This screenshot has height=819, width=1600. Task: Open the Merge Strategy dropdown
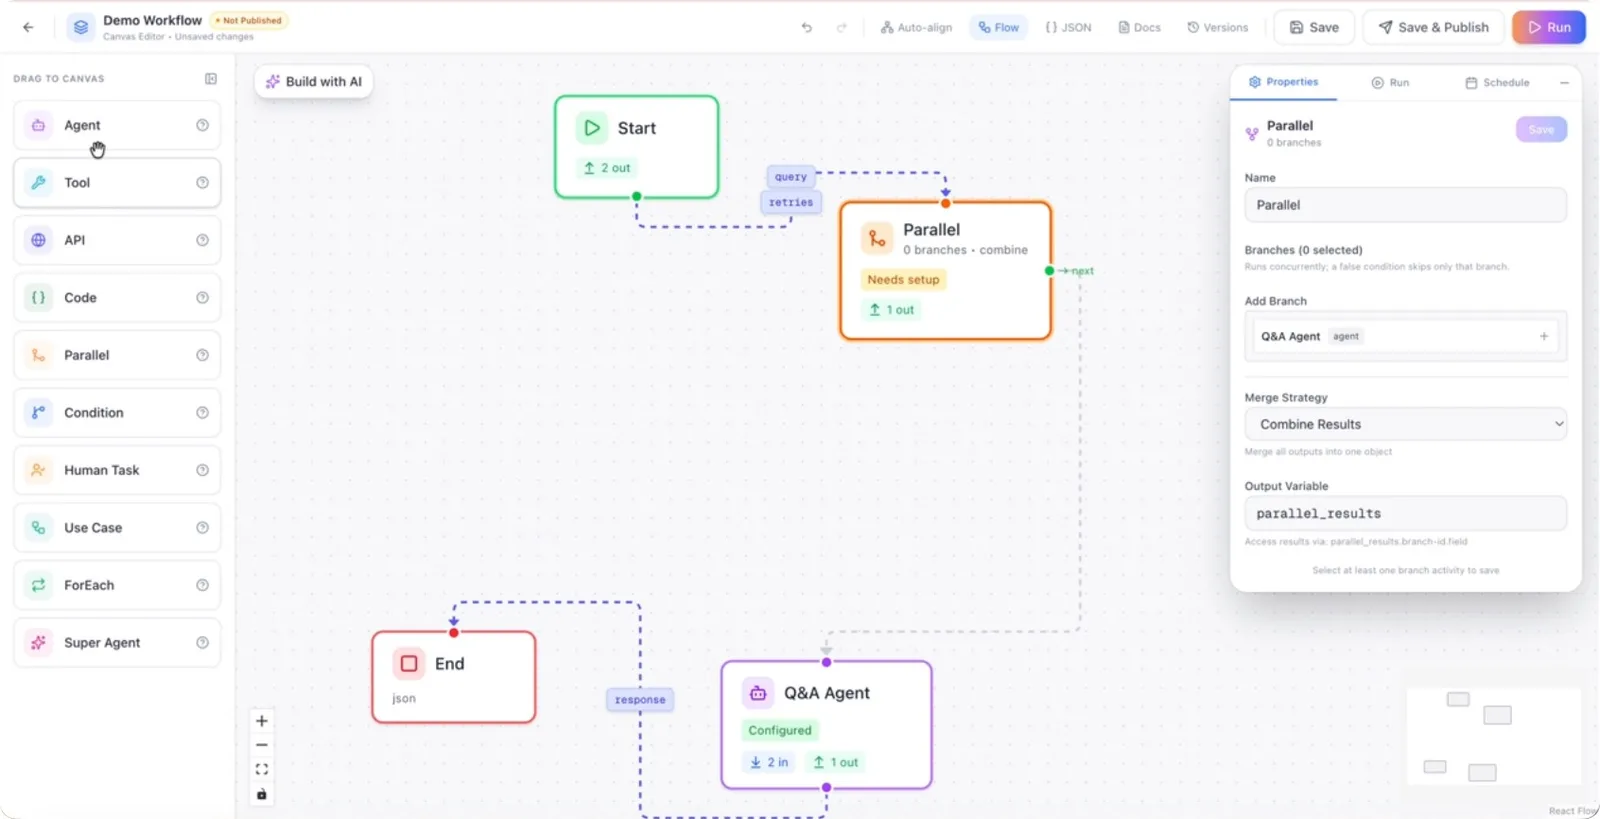tap(1405, 424)
